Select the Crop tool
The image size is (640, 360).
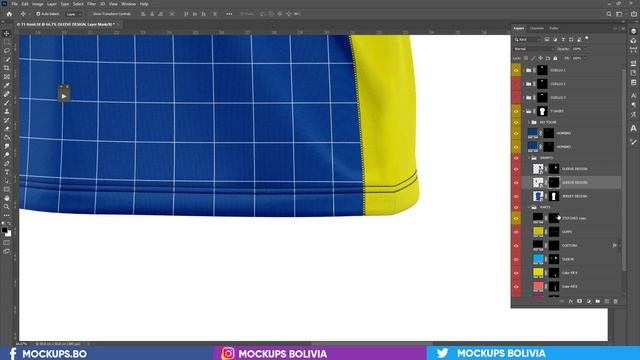(x=7, y=68)
